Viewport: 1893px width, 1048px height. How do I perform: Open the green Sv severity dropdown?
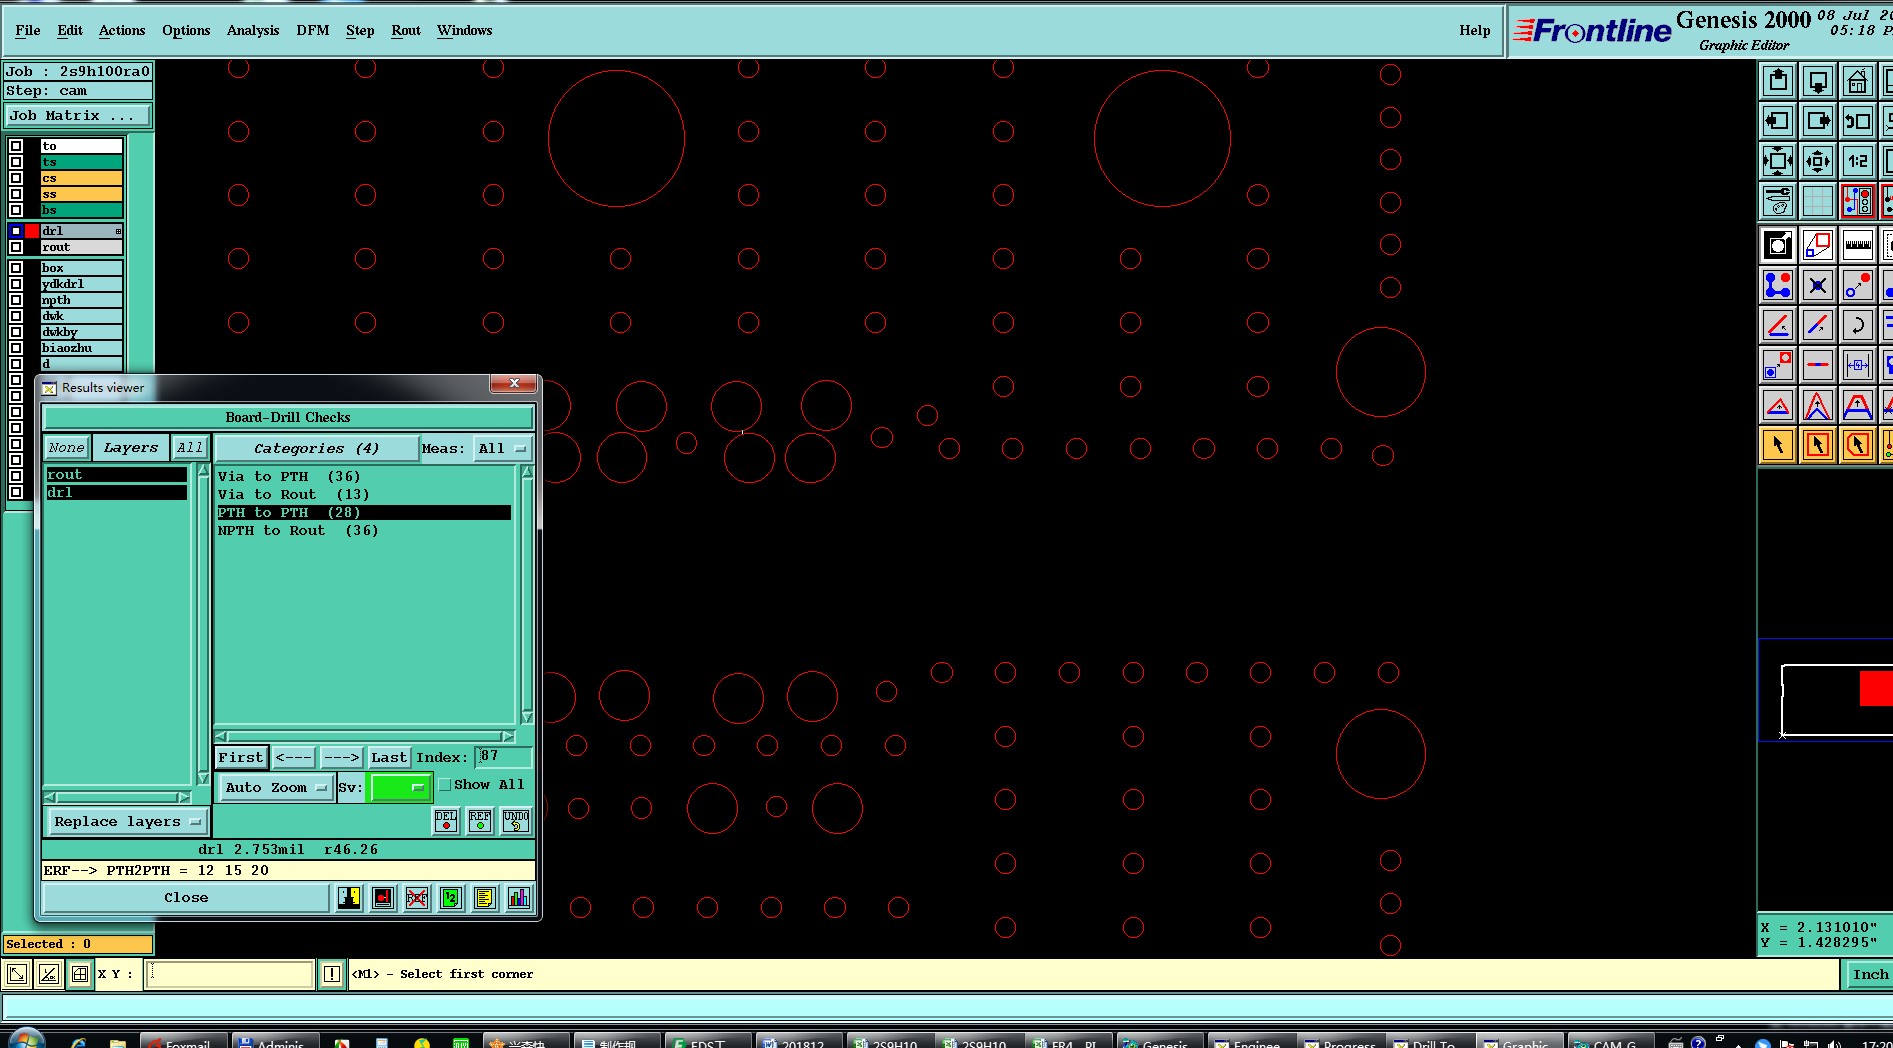pyautogui.click(x=400, y=787)
